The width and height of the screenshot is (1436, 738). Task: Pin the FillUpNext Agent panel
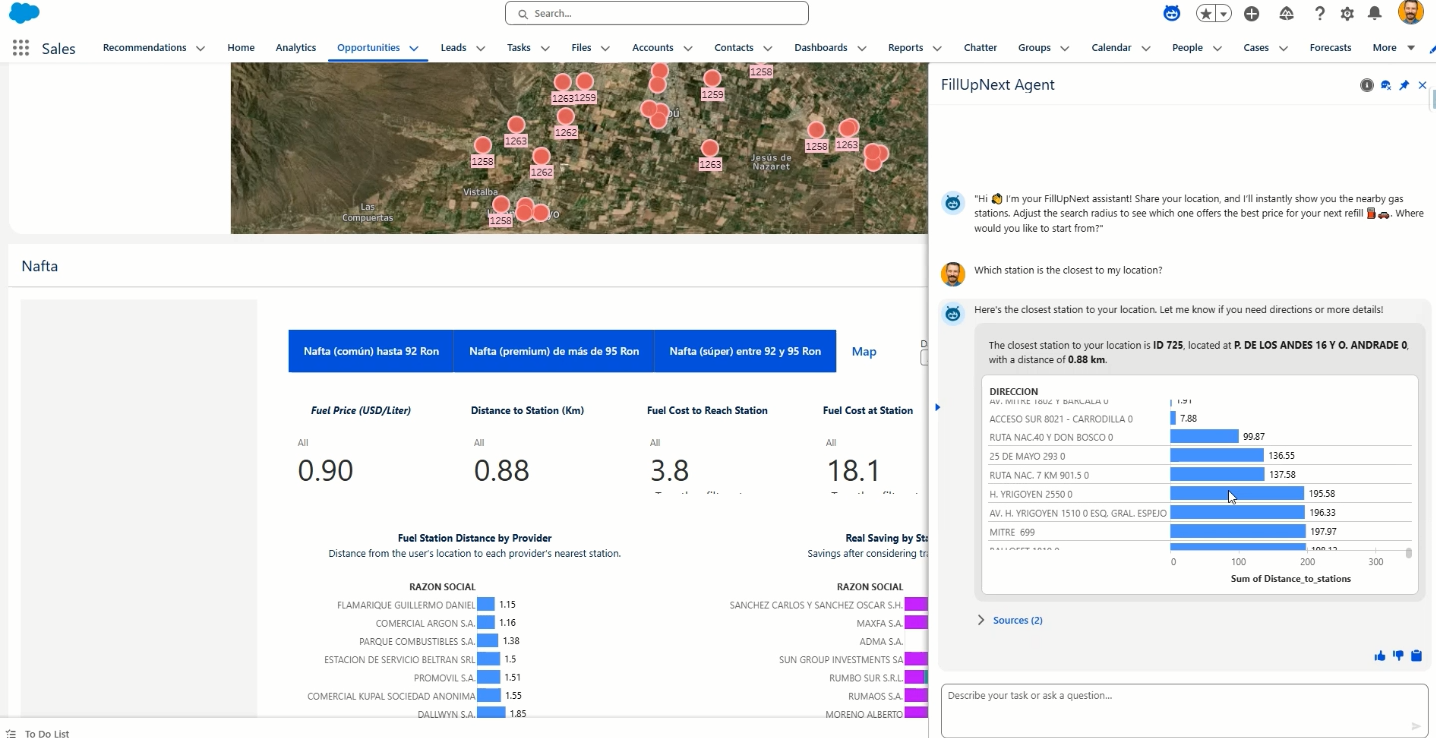(x=1404, y=86)
